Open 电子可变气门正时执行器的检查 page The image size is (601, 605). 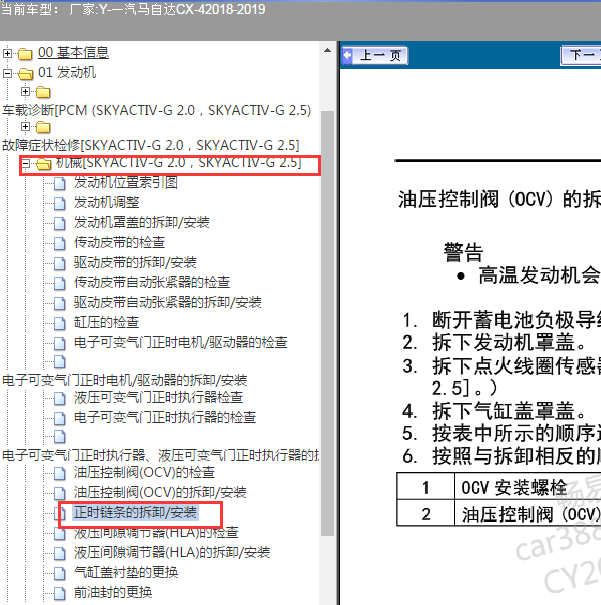[x=165, y=417]
